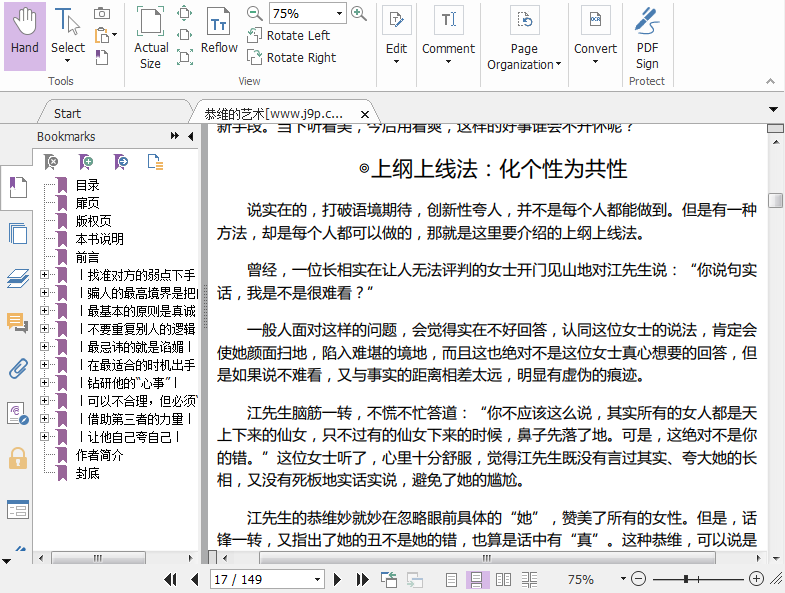
Task: Open the Security lock panel
Action: point(18,458)
